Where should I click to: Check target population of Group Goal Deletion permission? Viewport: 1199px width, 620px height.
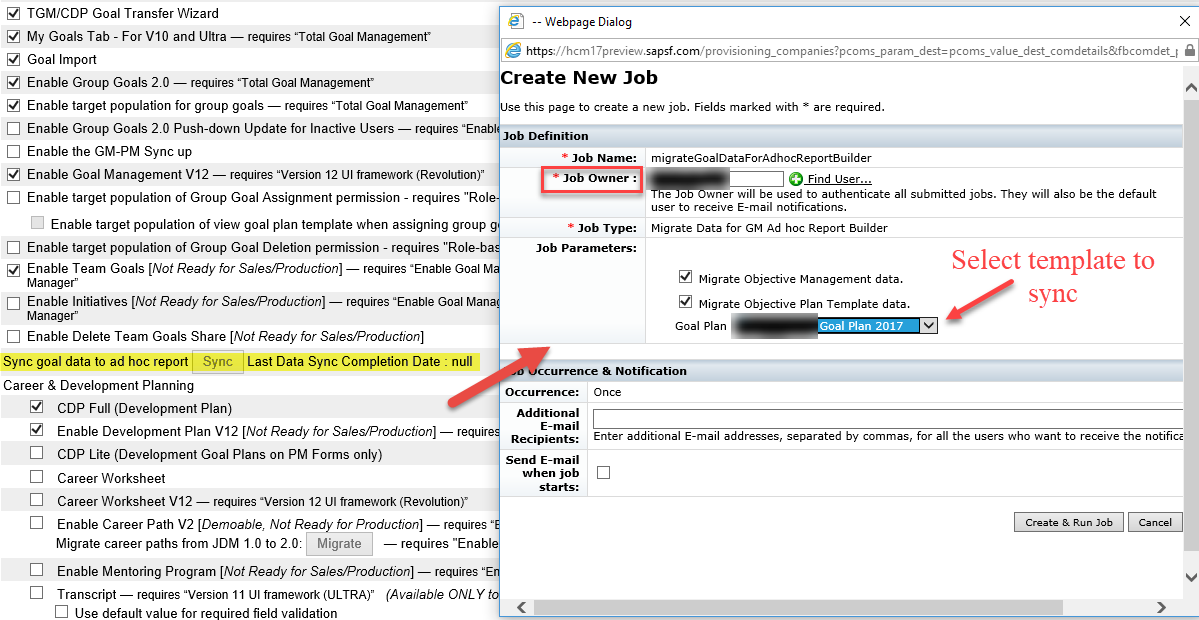(x=13, y=247)
